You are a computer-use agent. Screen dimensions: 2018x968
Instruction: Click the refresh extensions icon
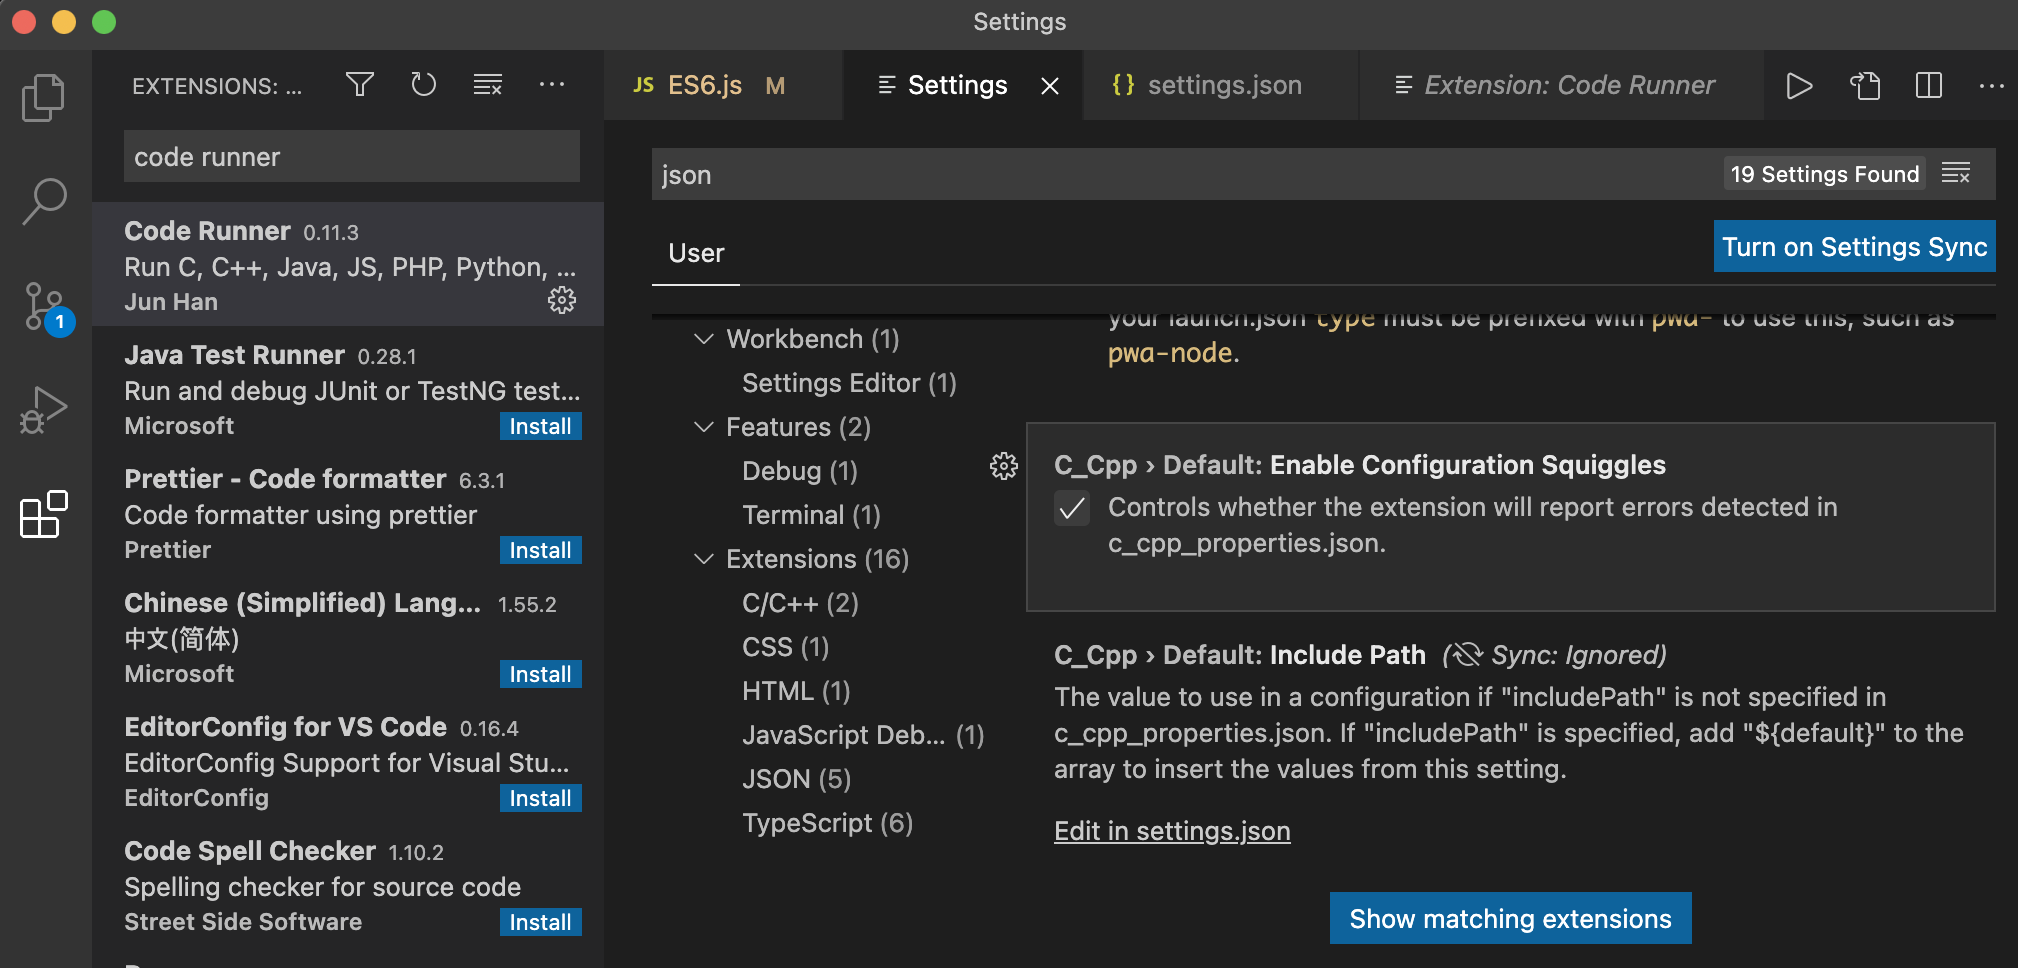tap(424, 85)
